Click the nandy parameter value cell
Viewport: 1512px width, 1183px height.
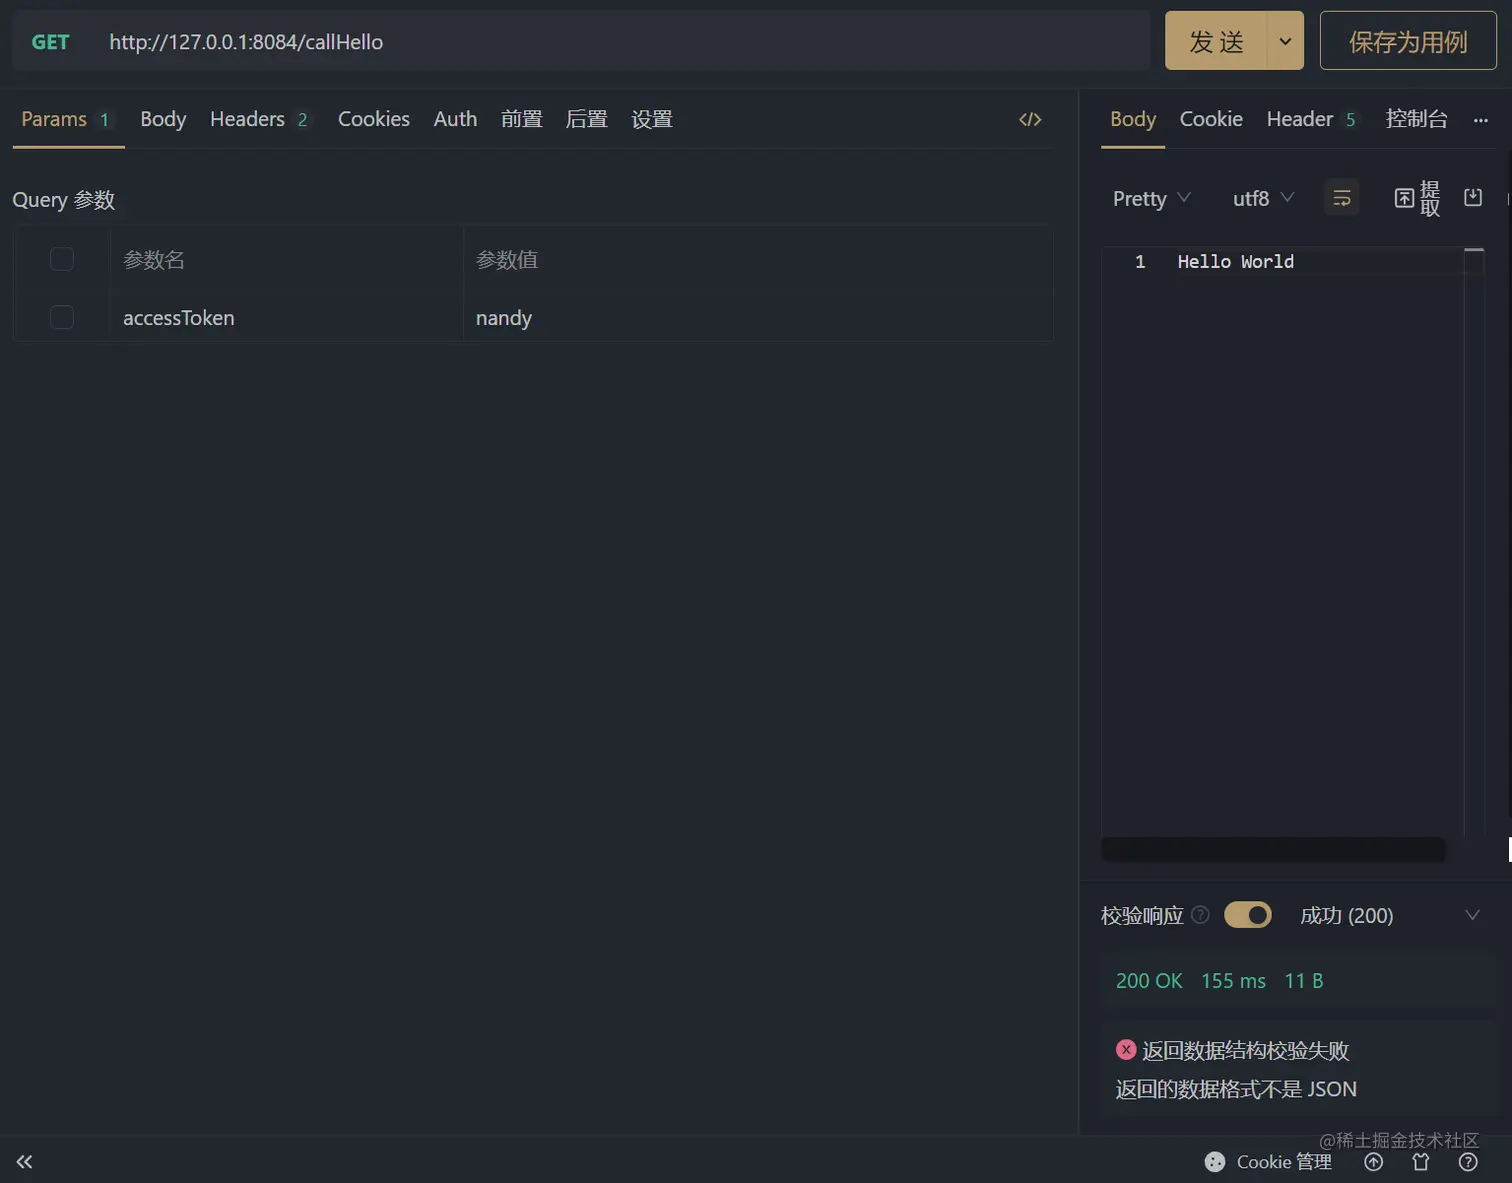click(757, 317)
